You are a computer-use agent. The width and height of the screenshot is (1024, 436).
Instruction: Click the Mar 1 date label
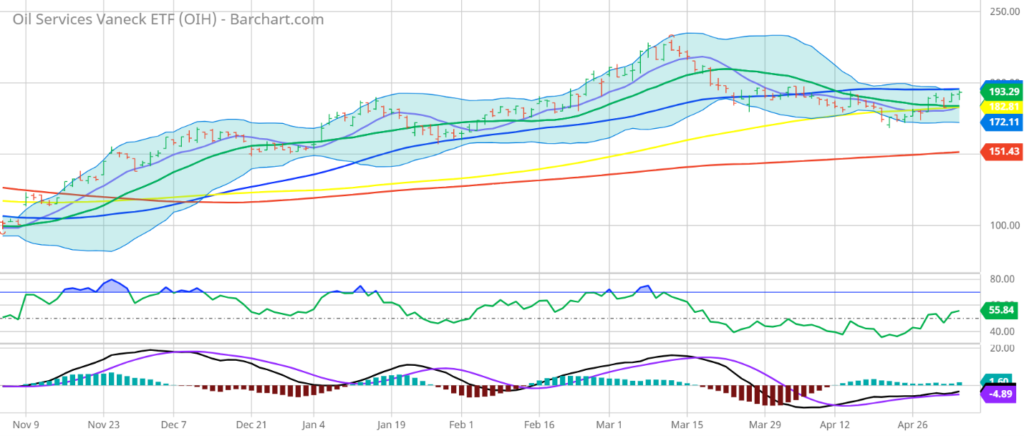pos(609,424)
